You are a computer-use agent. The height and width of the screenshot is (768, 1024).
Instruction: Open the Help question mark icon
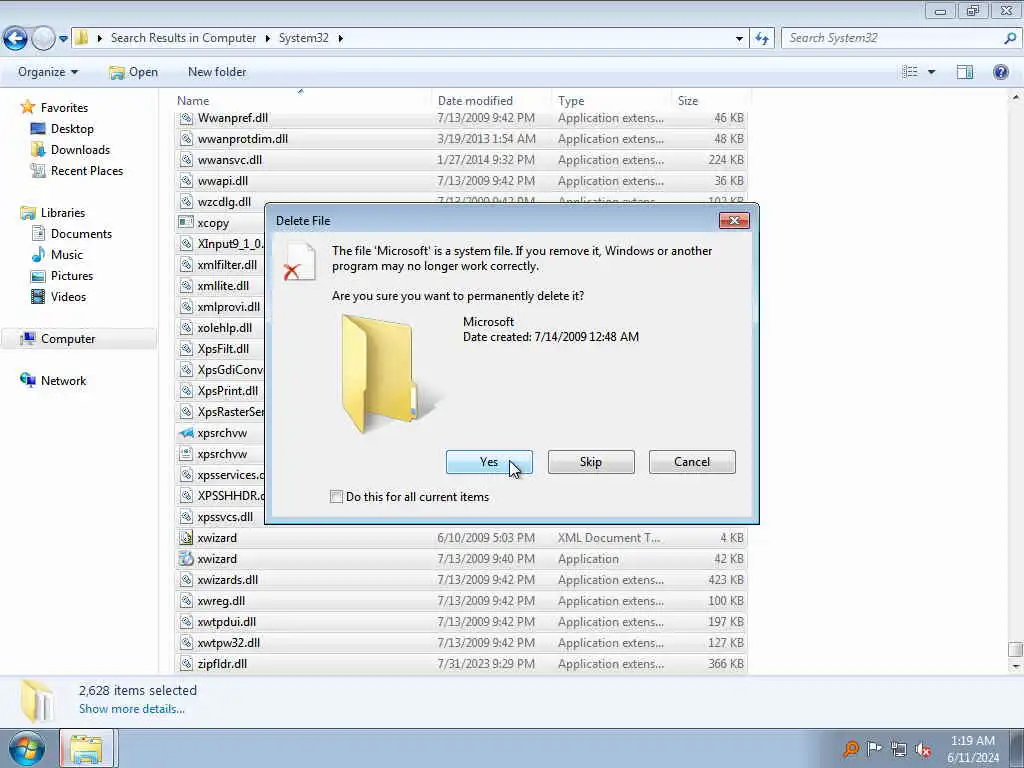pos(1000,72)
